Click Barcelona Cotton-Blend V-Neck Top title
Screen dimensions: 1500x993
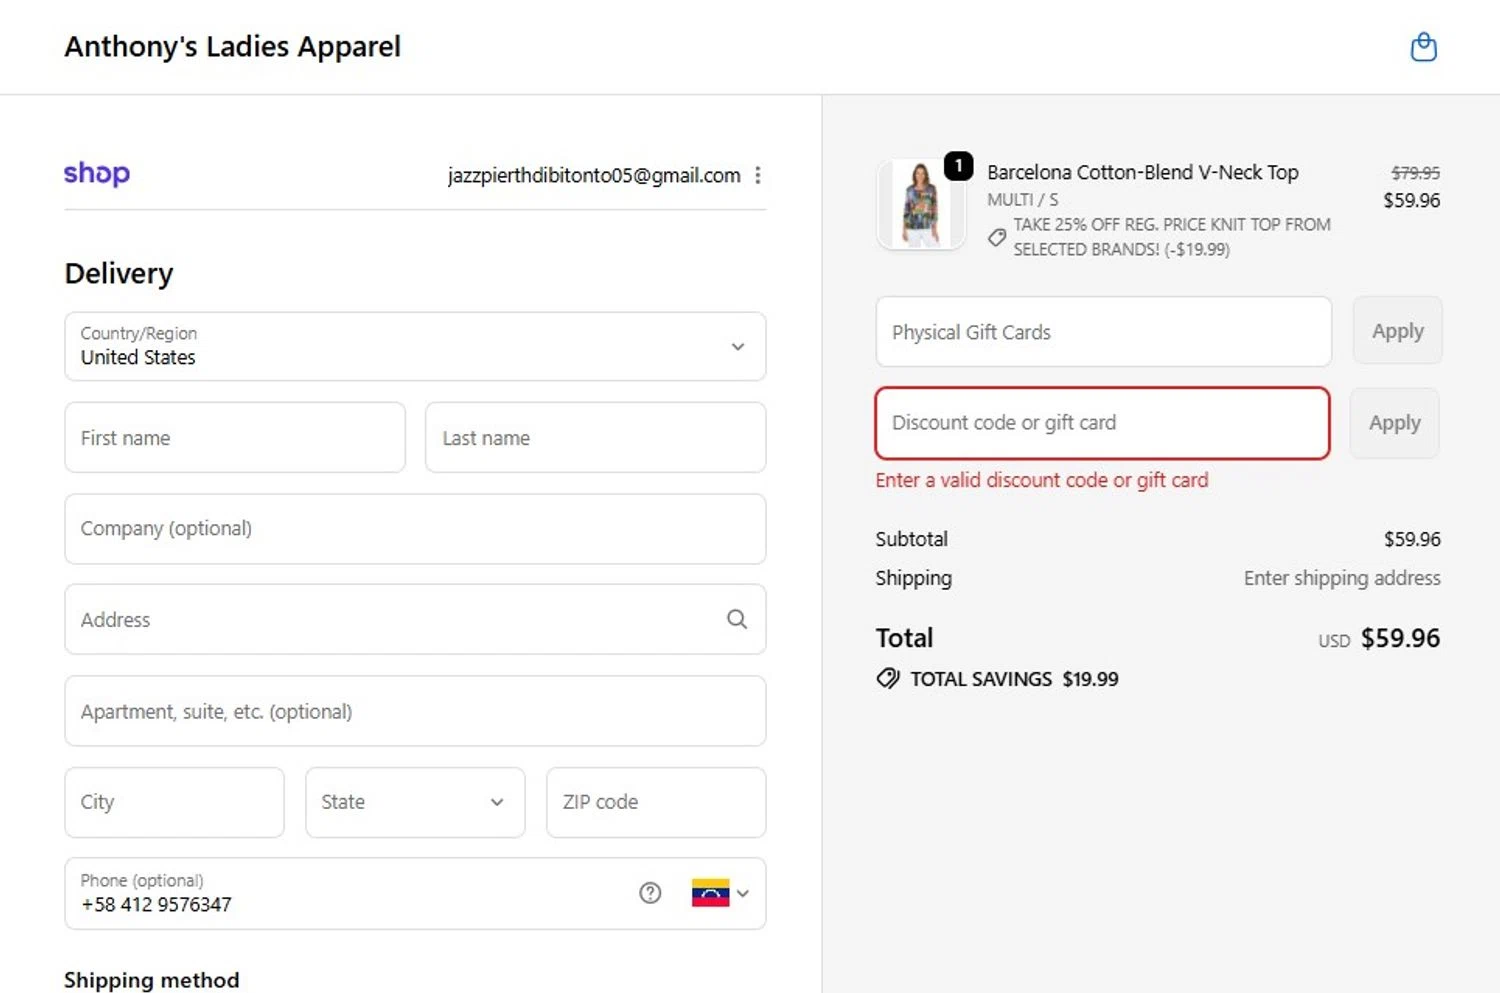coord(1142,172)
